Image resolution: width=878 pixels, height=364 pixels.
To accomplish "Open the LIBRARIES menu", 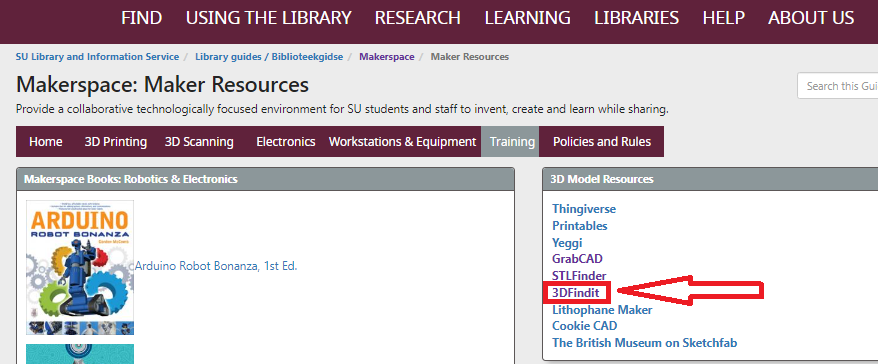I will 637,18.
